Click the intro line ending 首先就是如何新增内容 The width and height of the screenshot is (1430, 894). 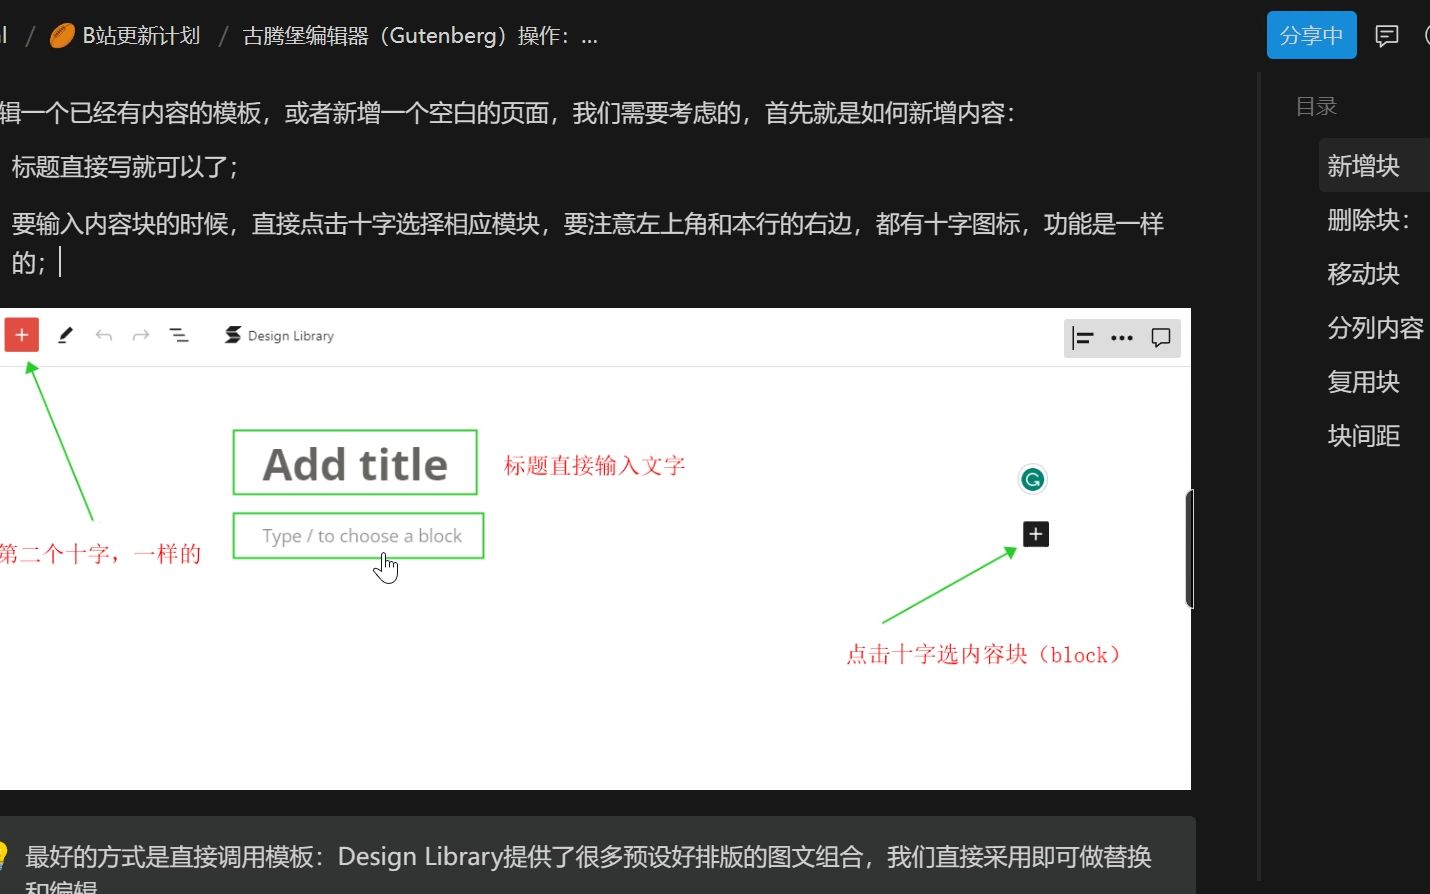[508, 113]
